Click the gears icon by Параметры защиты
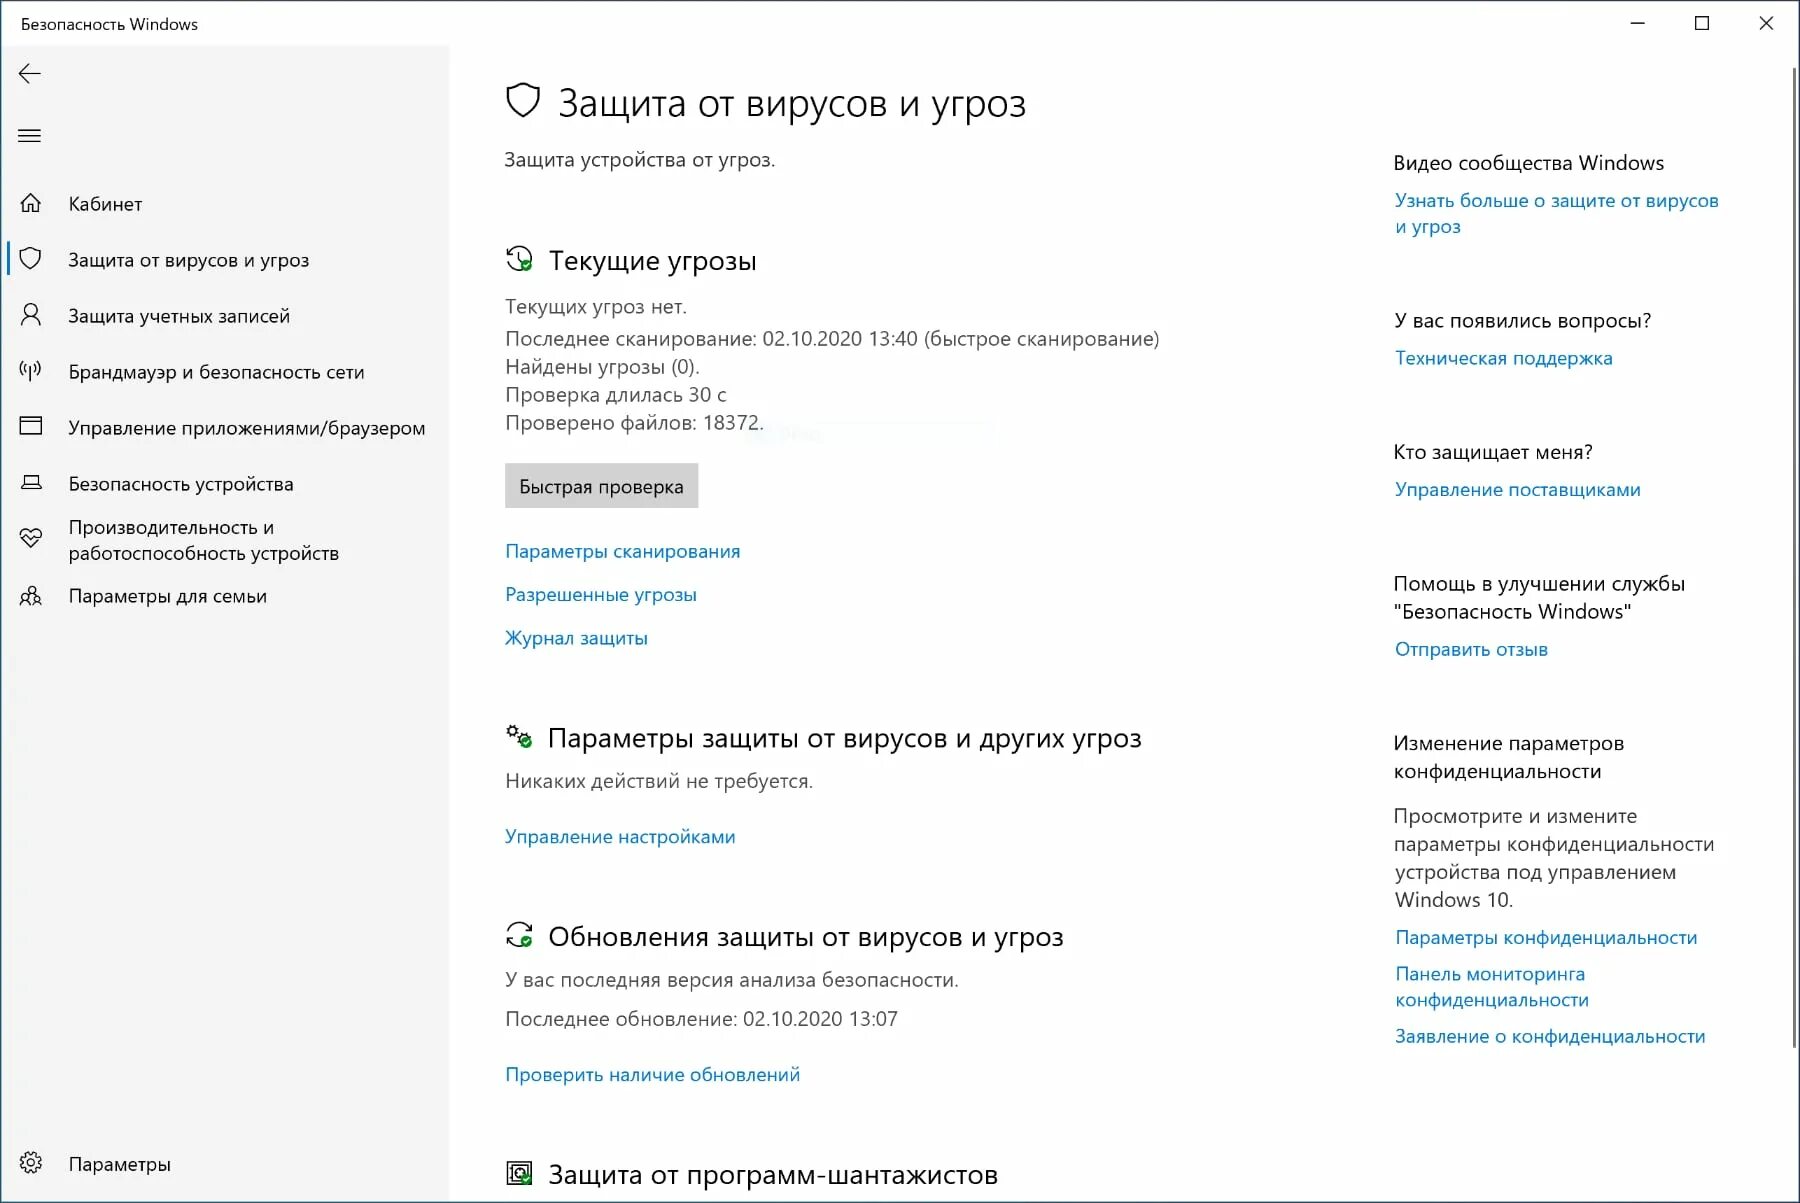 tap(519, 737)
